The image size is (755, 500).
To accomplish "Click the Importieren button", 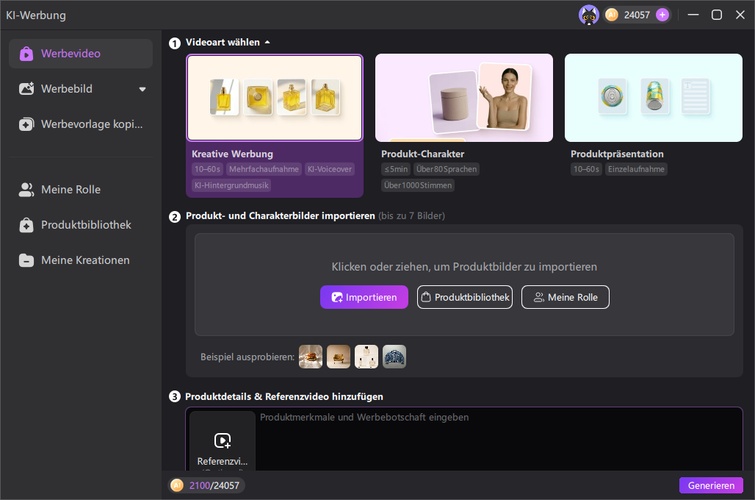I will tap(364, 297).
